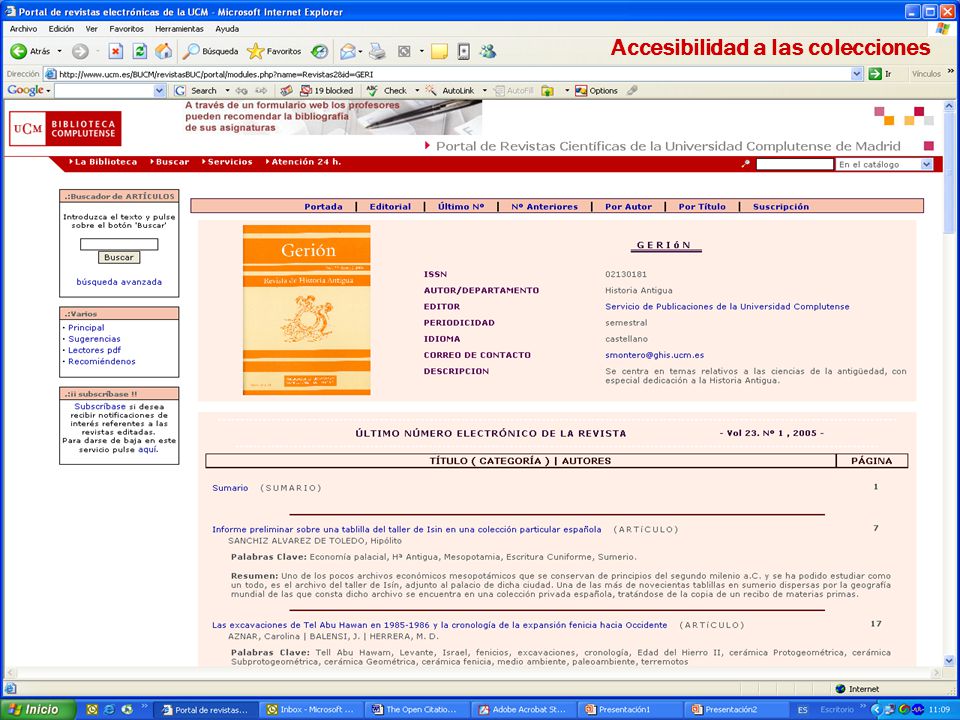Browse the Por Título tab
Screen dimensions: 960x720
pyautogui.click(x=702, y=207)
